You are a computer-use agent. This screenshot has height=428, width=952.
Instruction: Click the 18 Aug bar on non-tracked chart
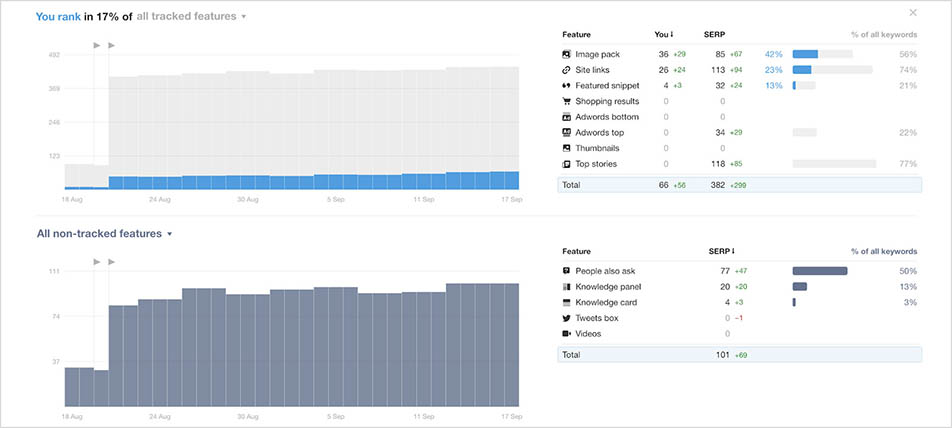(72, 387)
